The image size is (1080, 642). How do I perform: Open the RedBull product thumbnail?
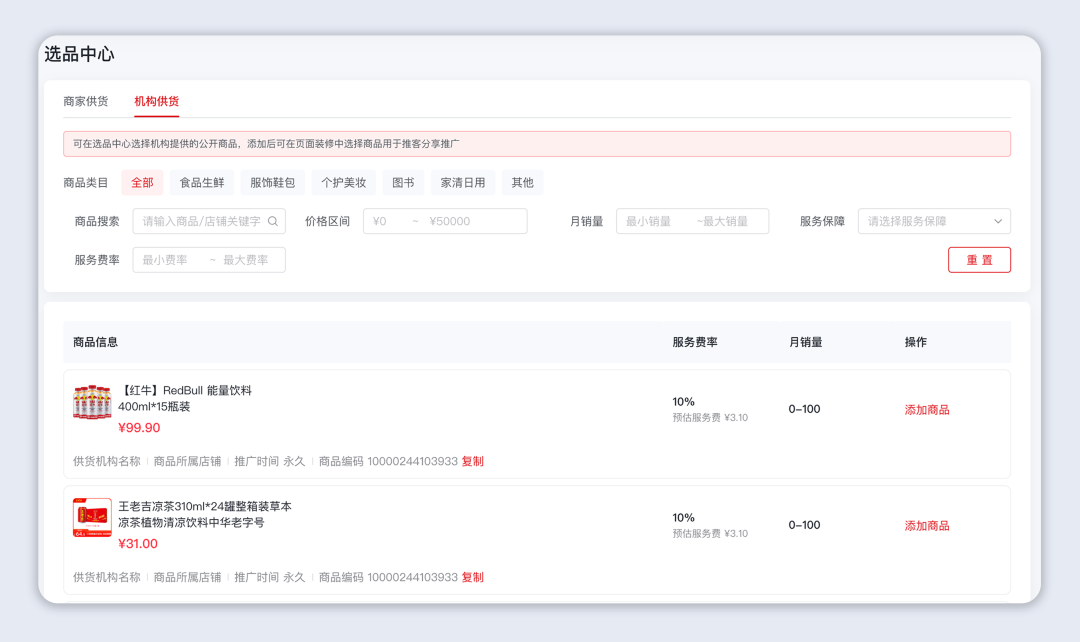tap(92, 402)
